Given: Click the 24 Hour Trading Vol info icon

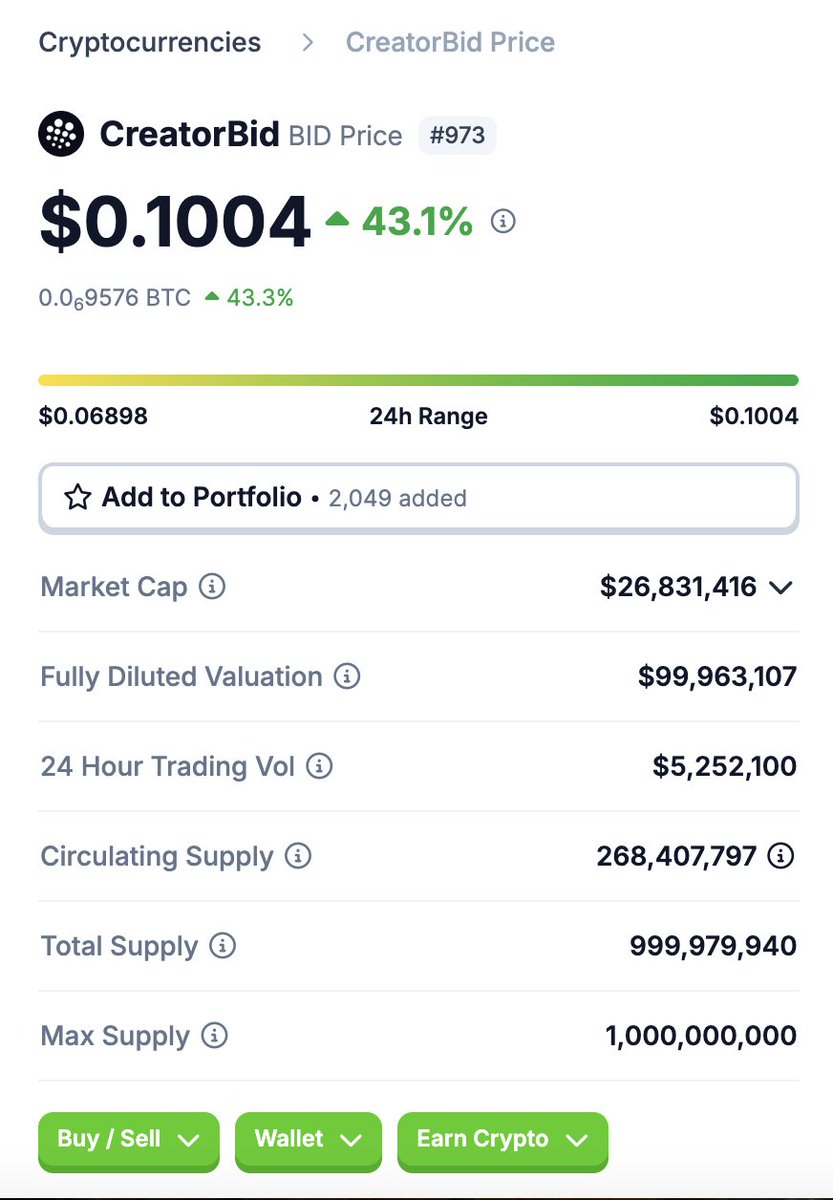Looking at the screenshot, I should point(319,766).
